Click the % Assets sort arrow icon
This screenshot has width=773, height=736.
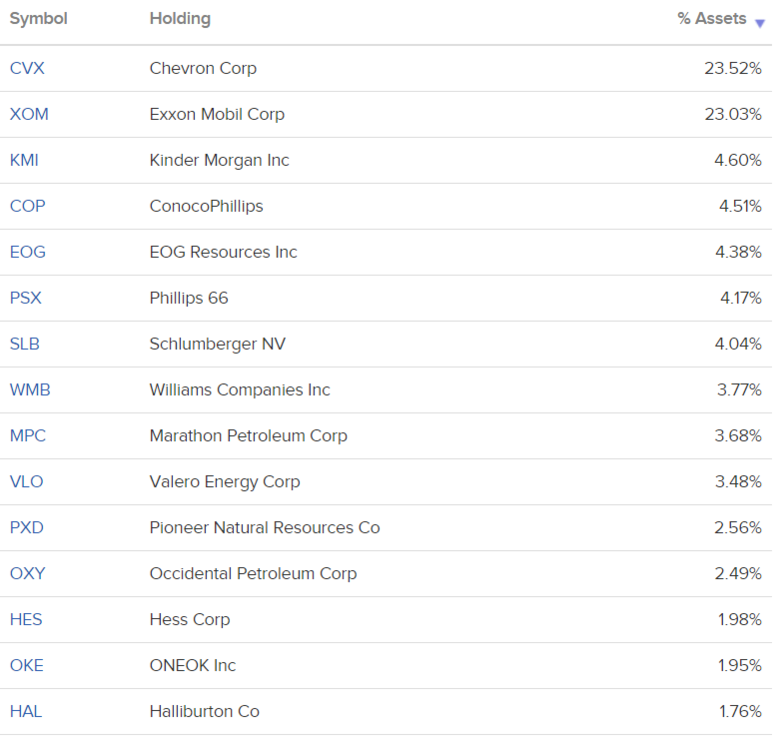click(x=760, y=23)
